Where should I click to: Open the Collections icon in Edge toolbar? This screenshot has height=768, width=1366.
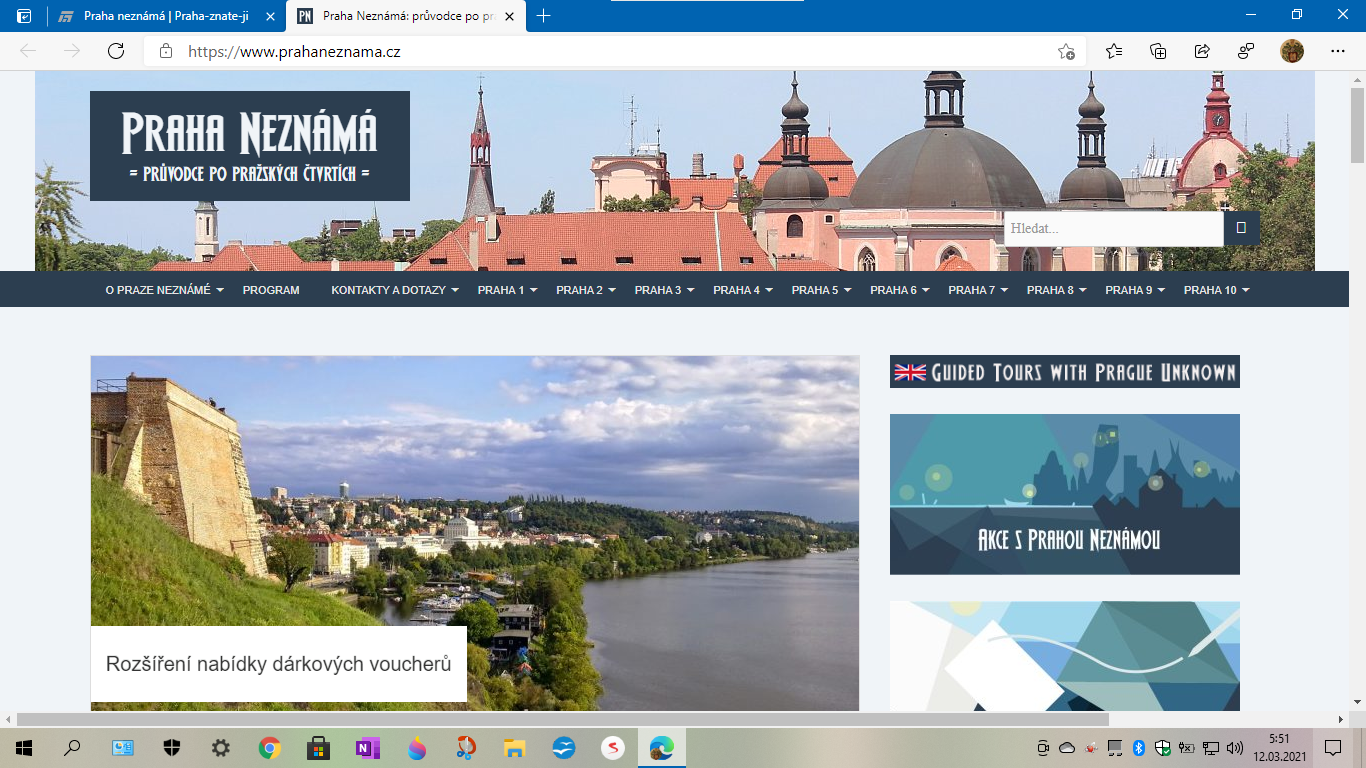(1158, 51)
